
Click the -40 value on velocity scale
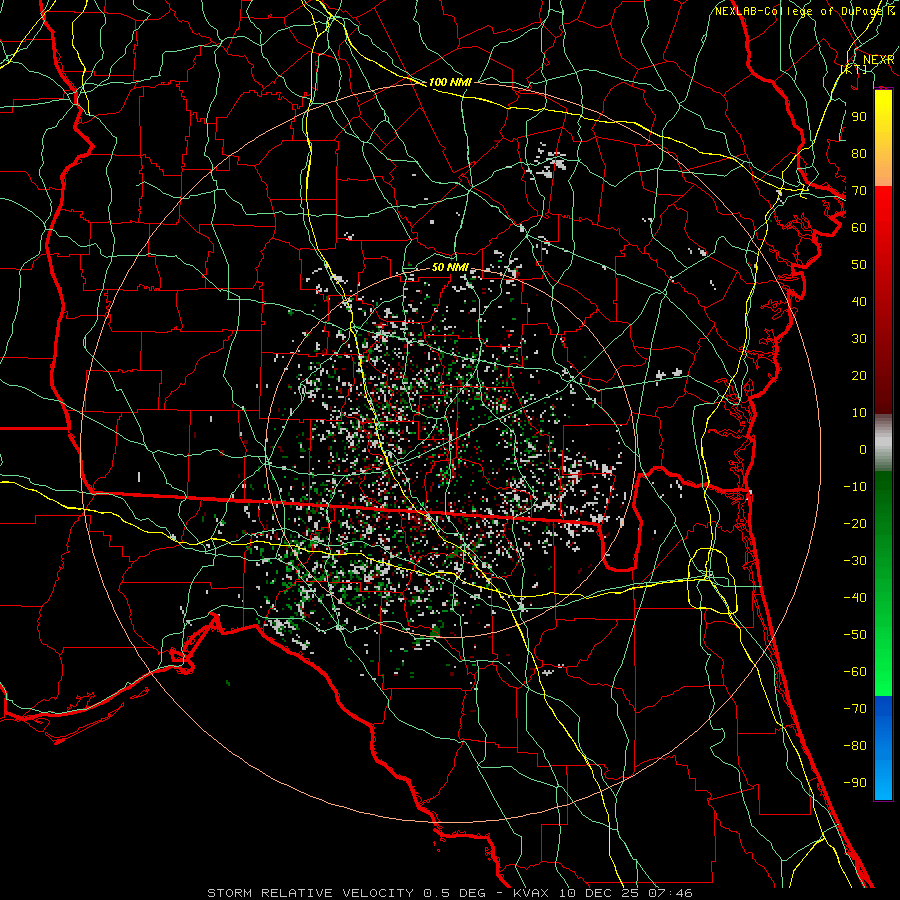pyautogui.click(x=855, y=598)
